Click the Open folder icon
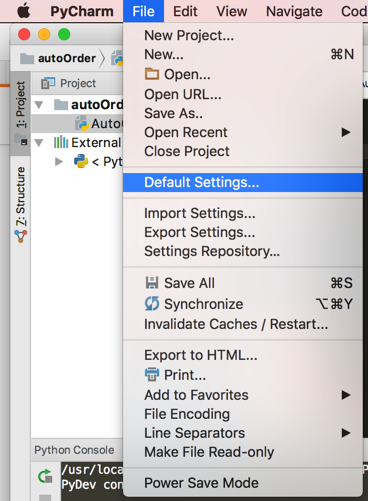This screenshot has width=368, height=501. 152,74
